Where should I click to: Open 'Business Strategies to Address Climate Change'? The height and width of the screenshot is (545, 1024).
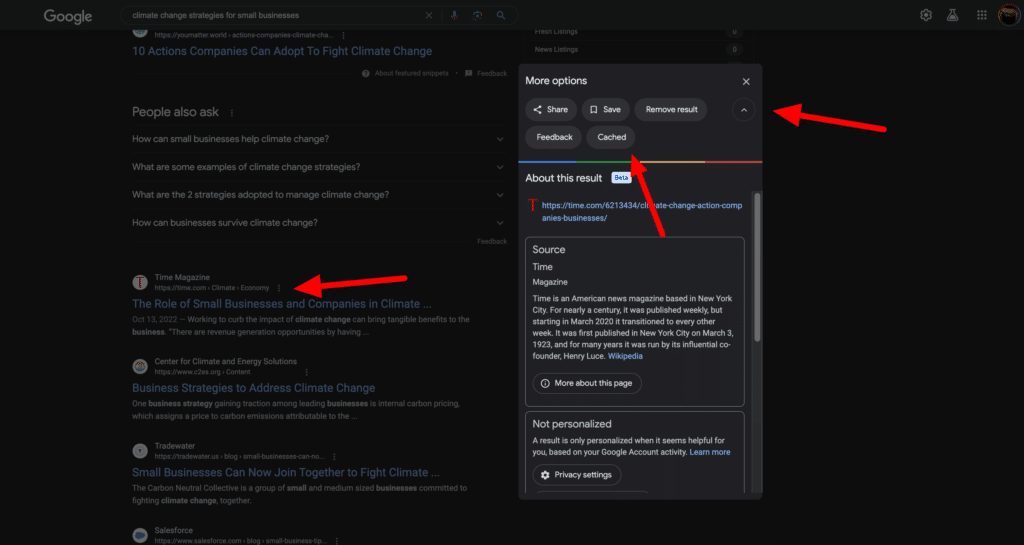pyautogui.click(x=253, y=388)
